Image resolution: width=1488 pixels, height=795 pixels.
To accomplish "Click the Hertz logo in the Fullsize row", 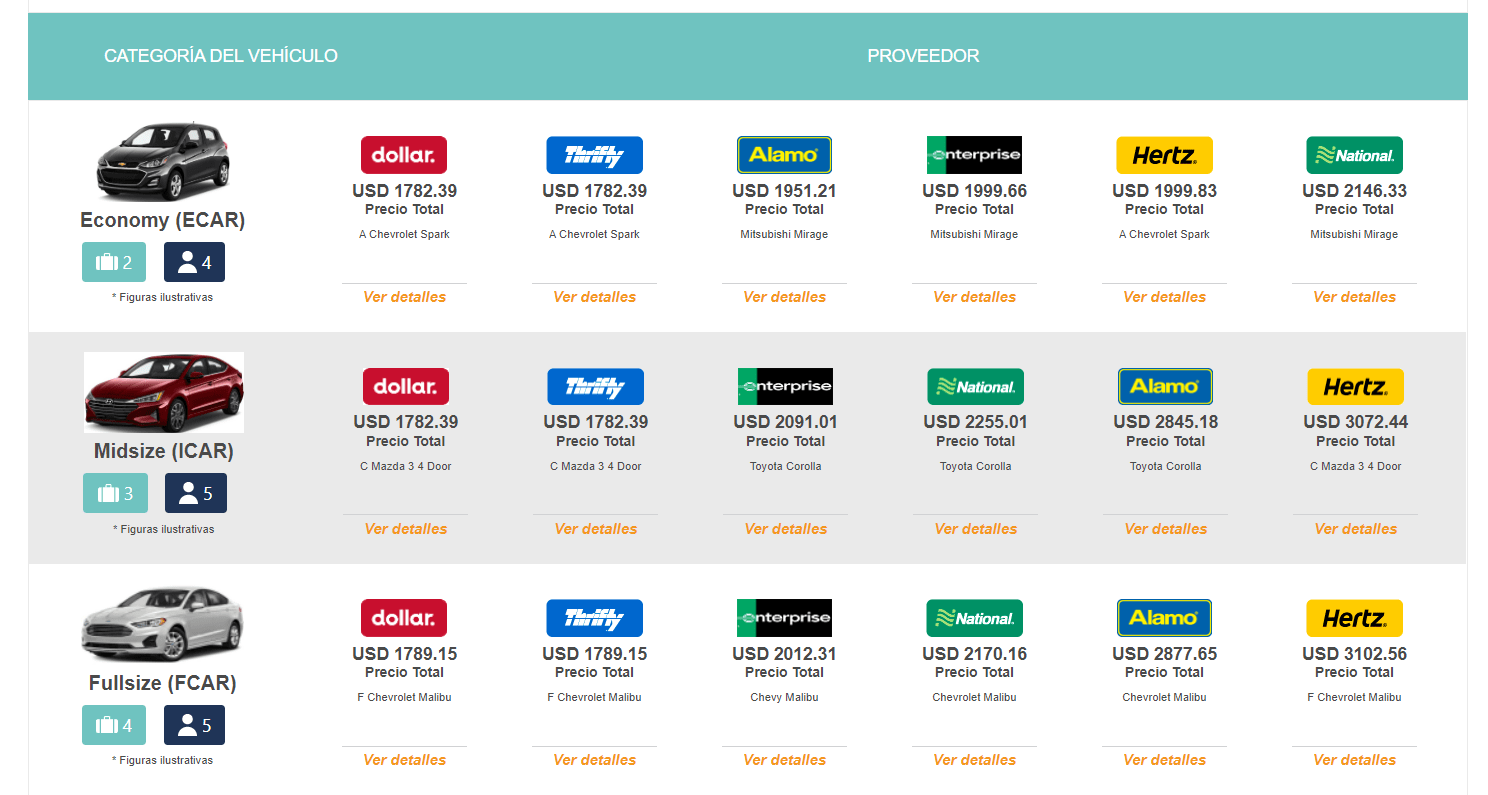I will (1355, 618).
